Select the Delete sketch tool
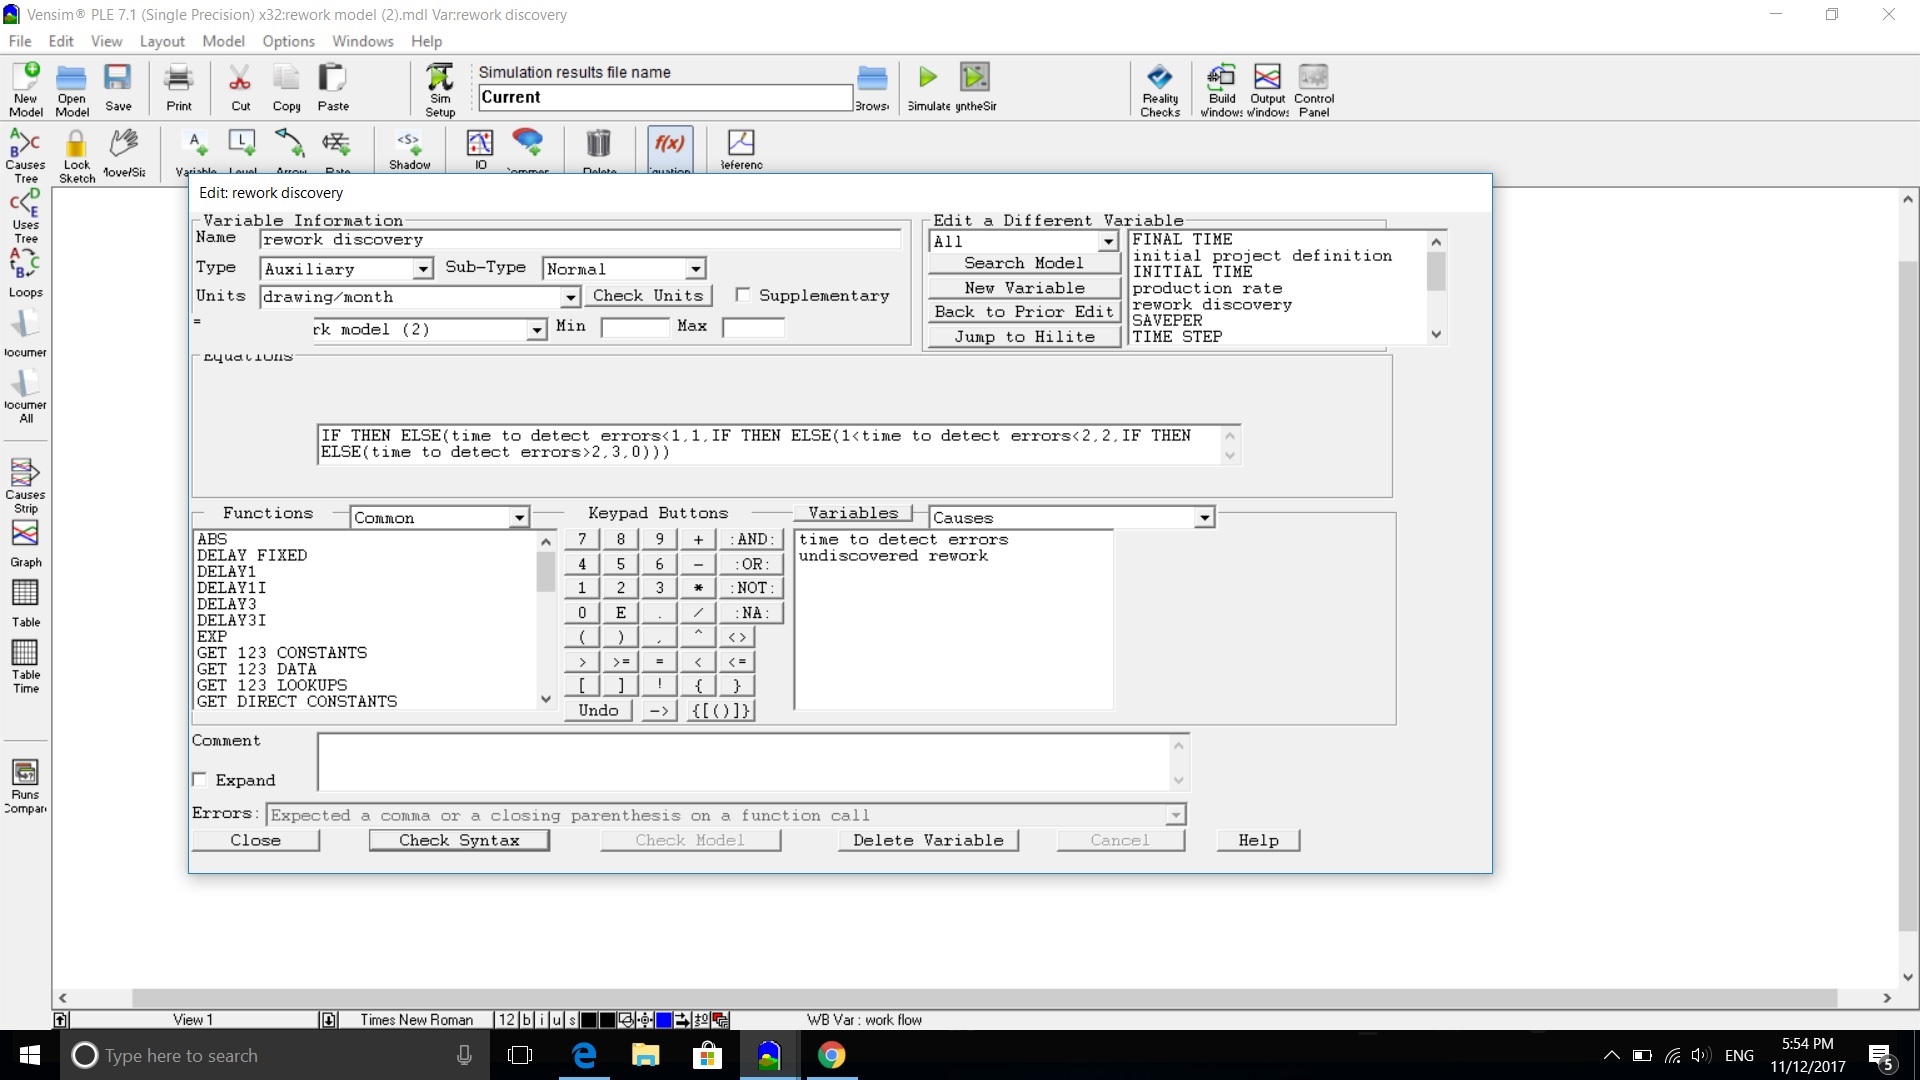The image size is (1920, 1080). (x=599, y=150)
